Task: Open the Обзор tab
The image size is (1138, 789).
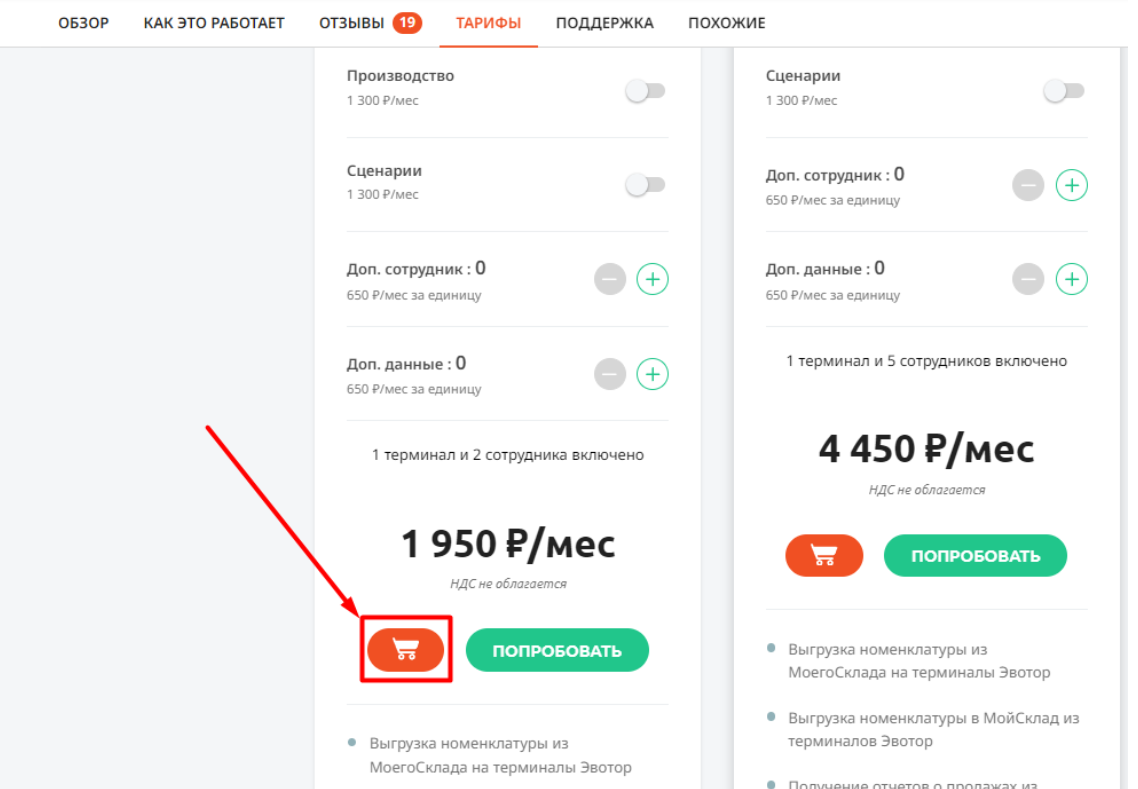Action: [83, 23]
